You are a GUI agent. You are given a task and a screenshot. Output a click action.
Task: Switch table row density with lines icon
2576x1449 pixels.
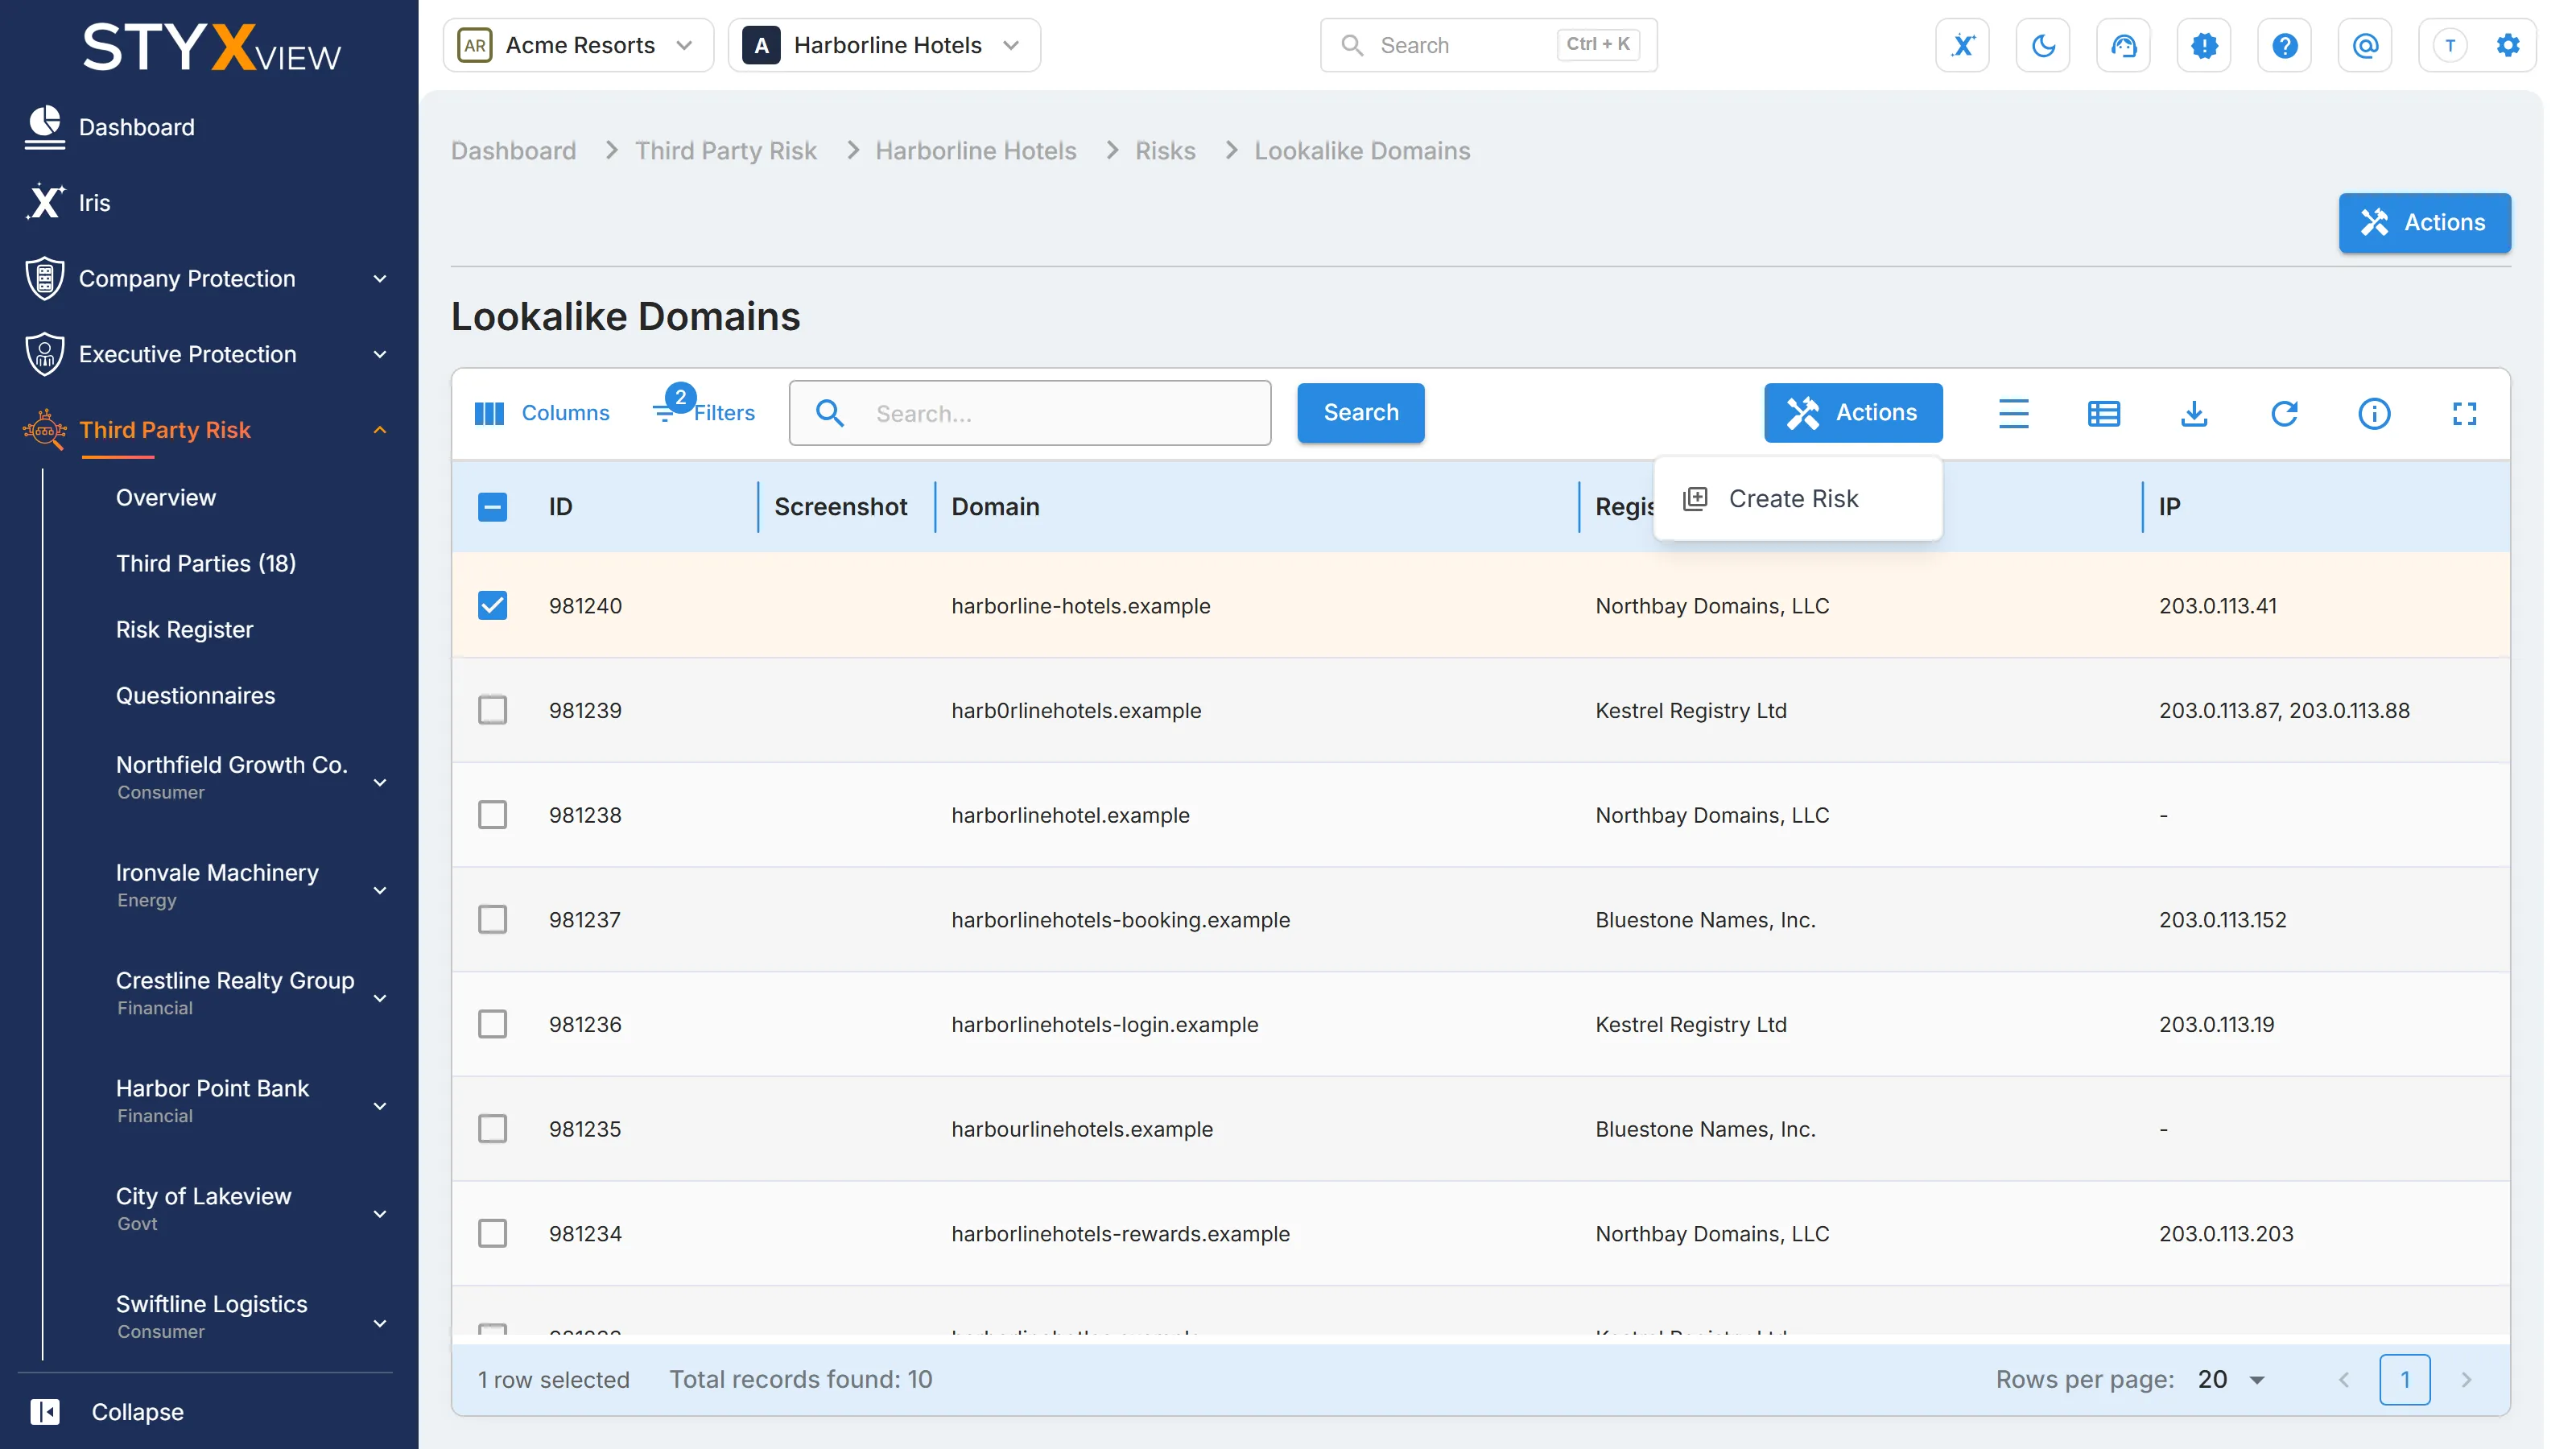point(2013,413)
